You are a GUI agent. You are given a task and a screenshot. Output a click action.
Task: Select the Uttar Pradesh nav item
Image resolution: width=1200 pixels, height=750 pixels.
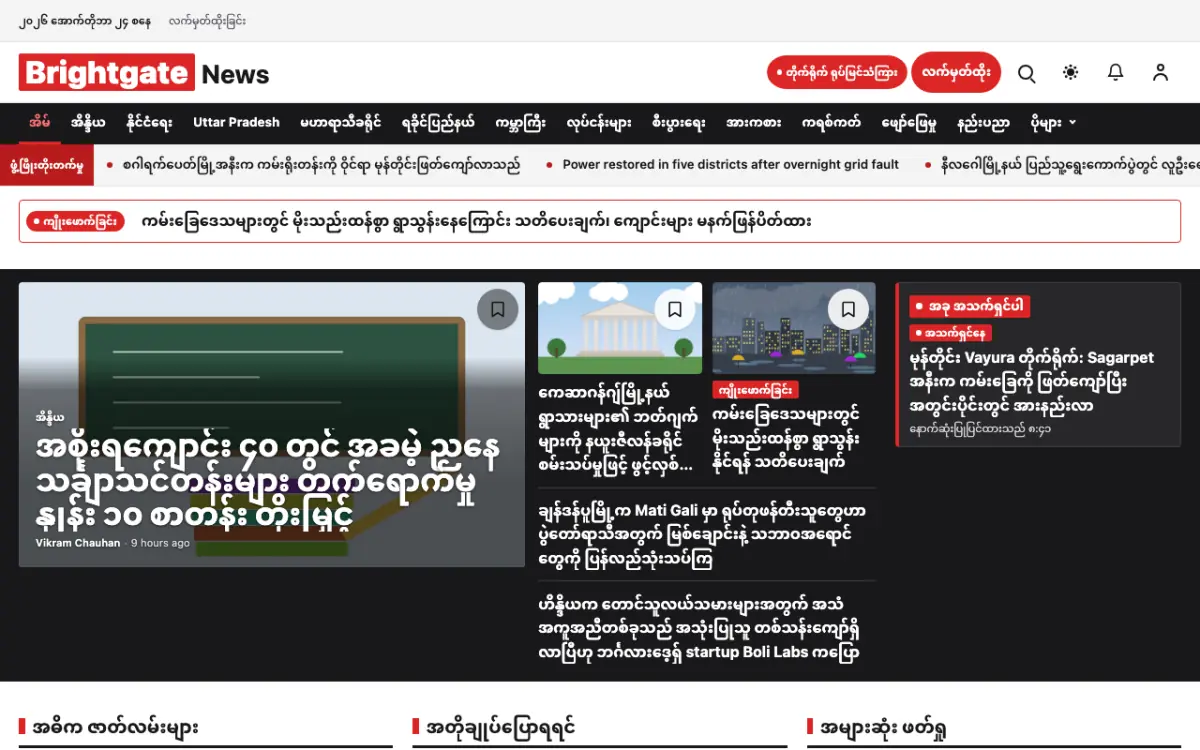236,123
